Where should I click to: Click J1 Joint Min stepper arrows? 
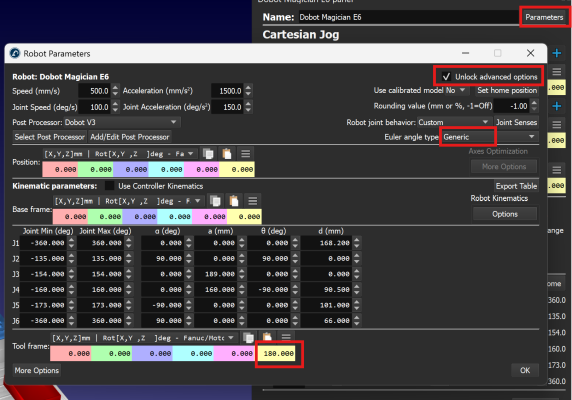pyautogui.click(x=72, y=243)
